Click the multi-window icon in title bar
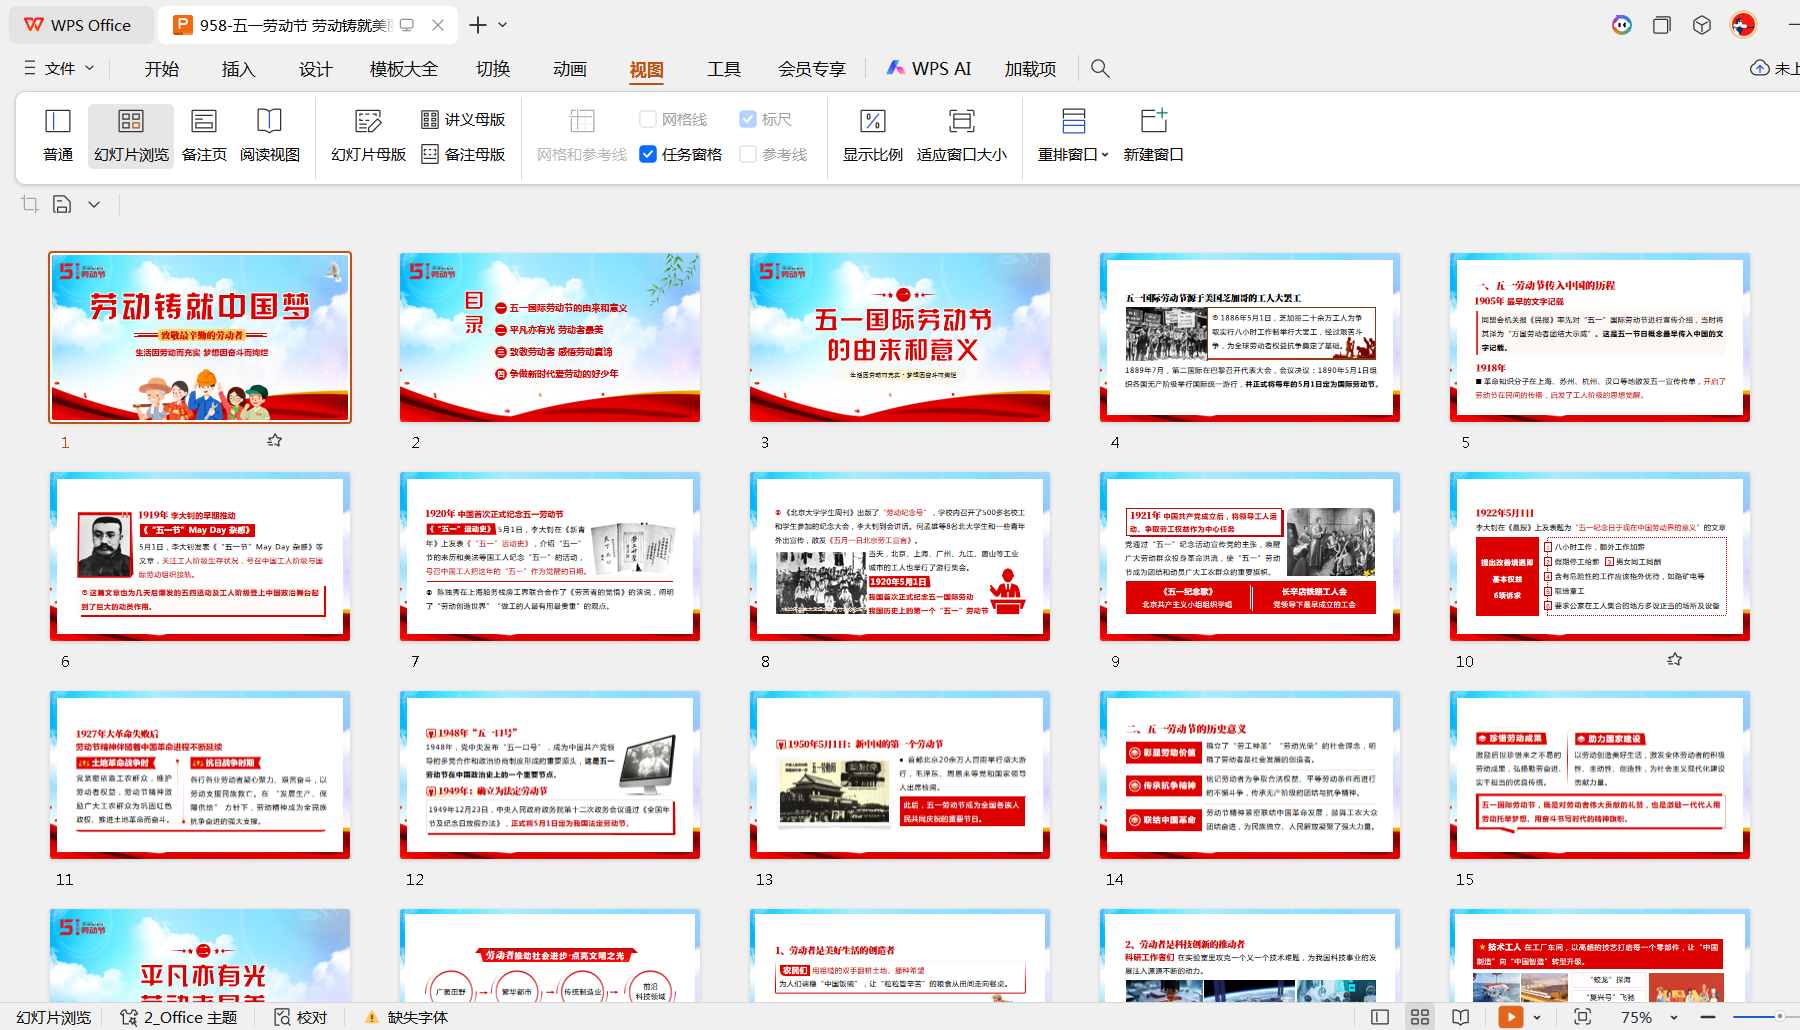 click(1662, 25)
